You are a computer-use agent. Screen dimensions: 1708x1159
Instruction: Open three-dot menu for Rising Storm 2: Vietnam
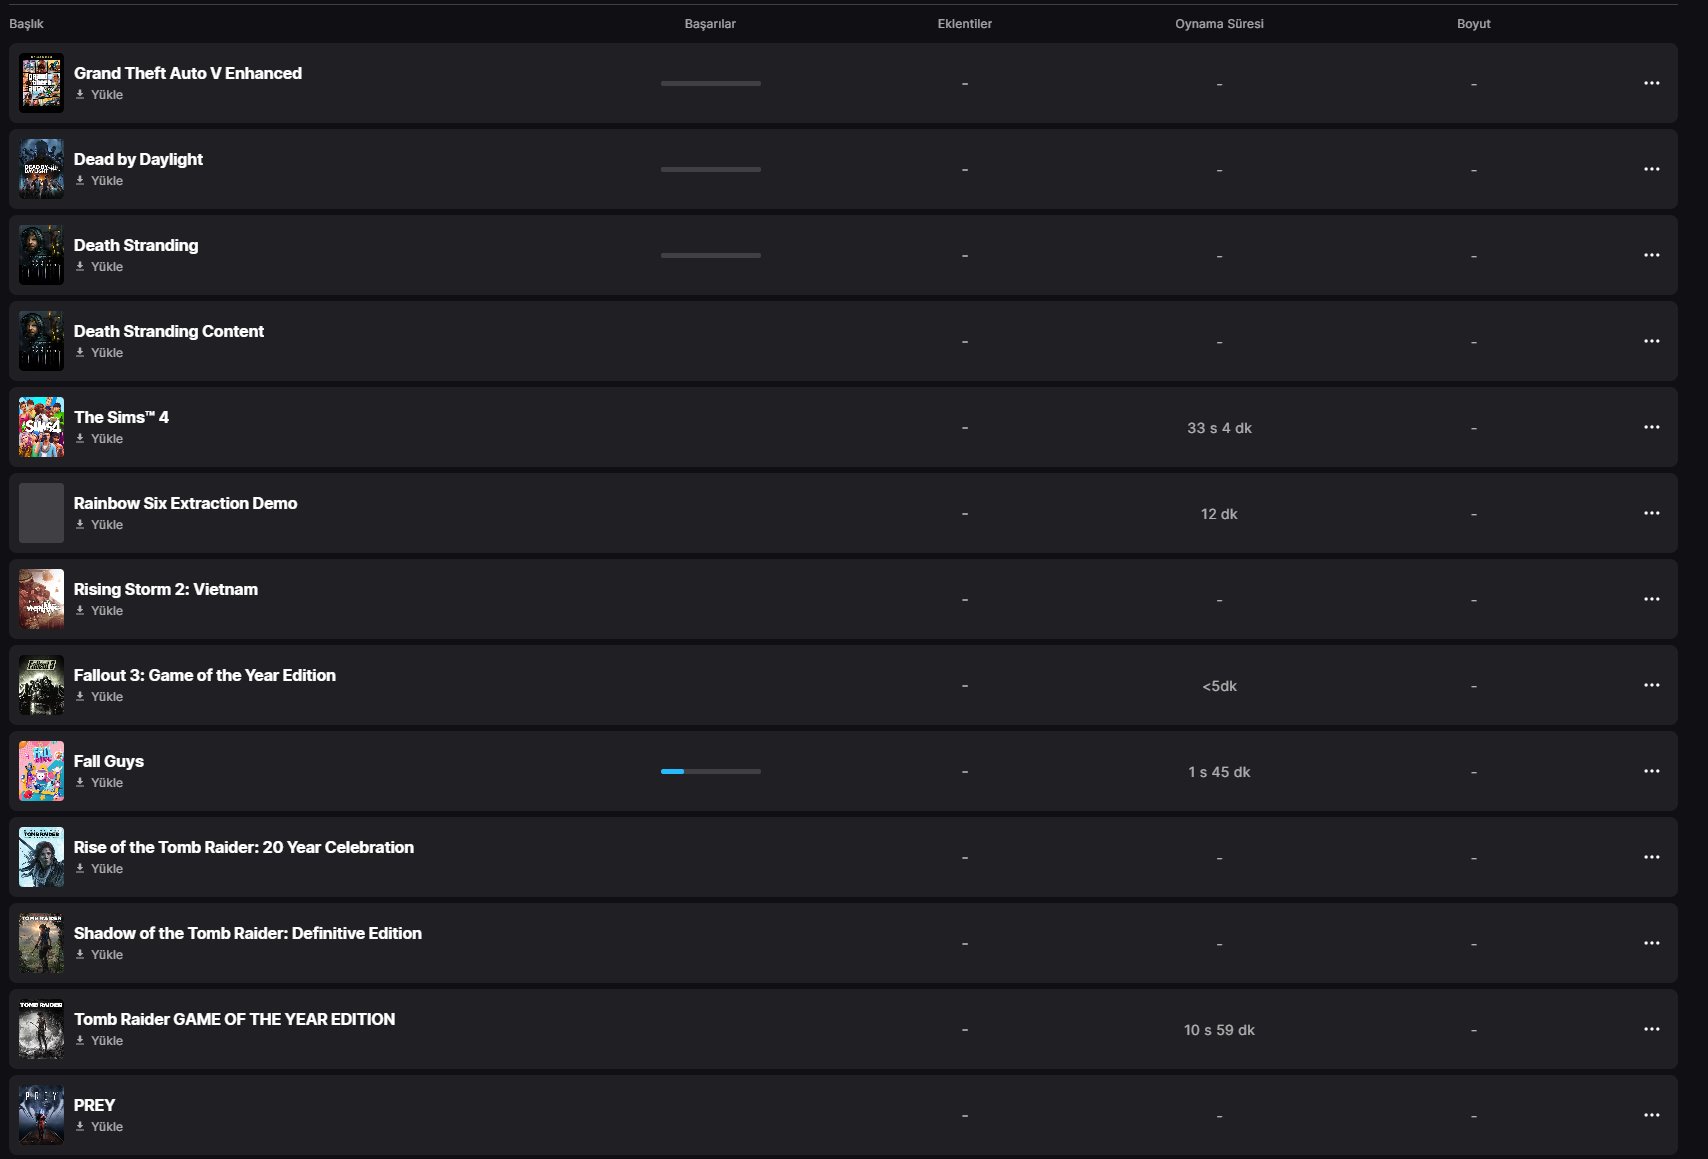(1651, 599)
